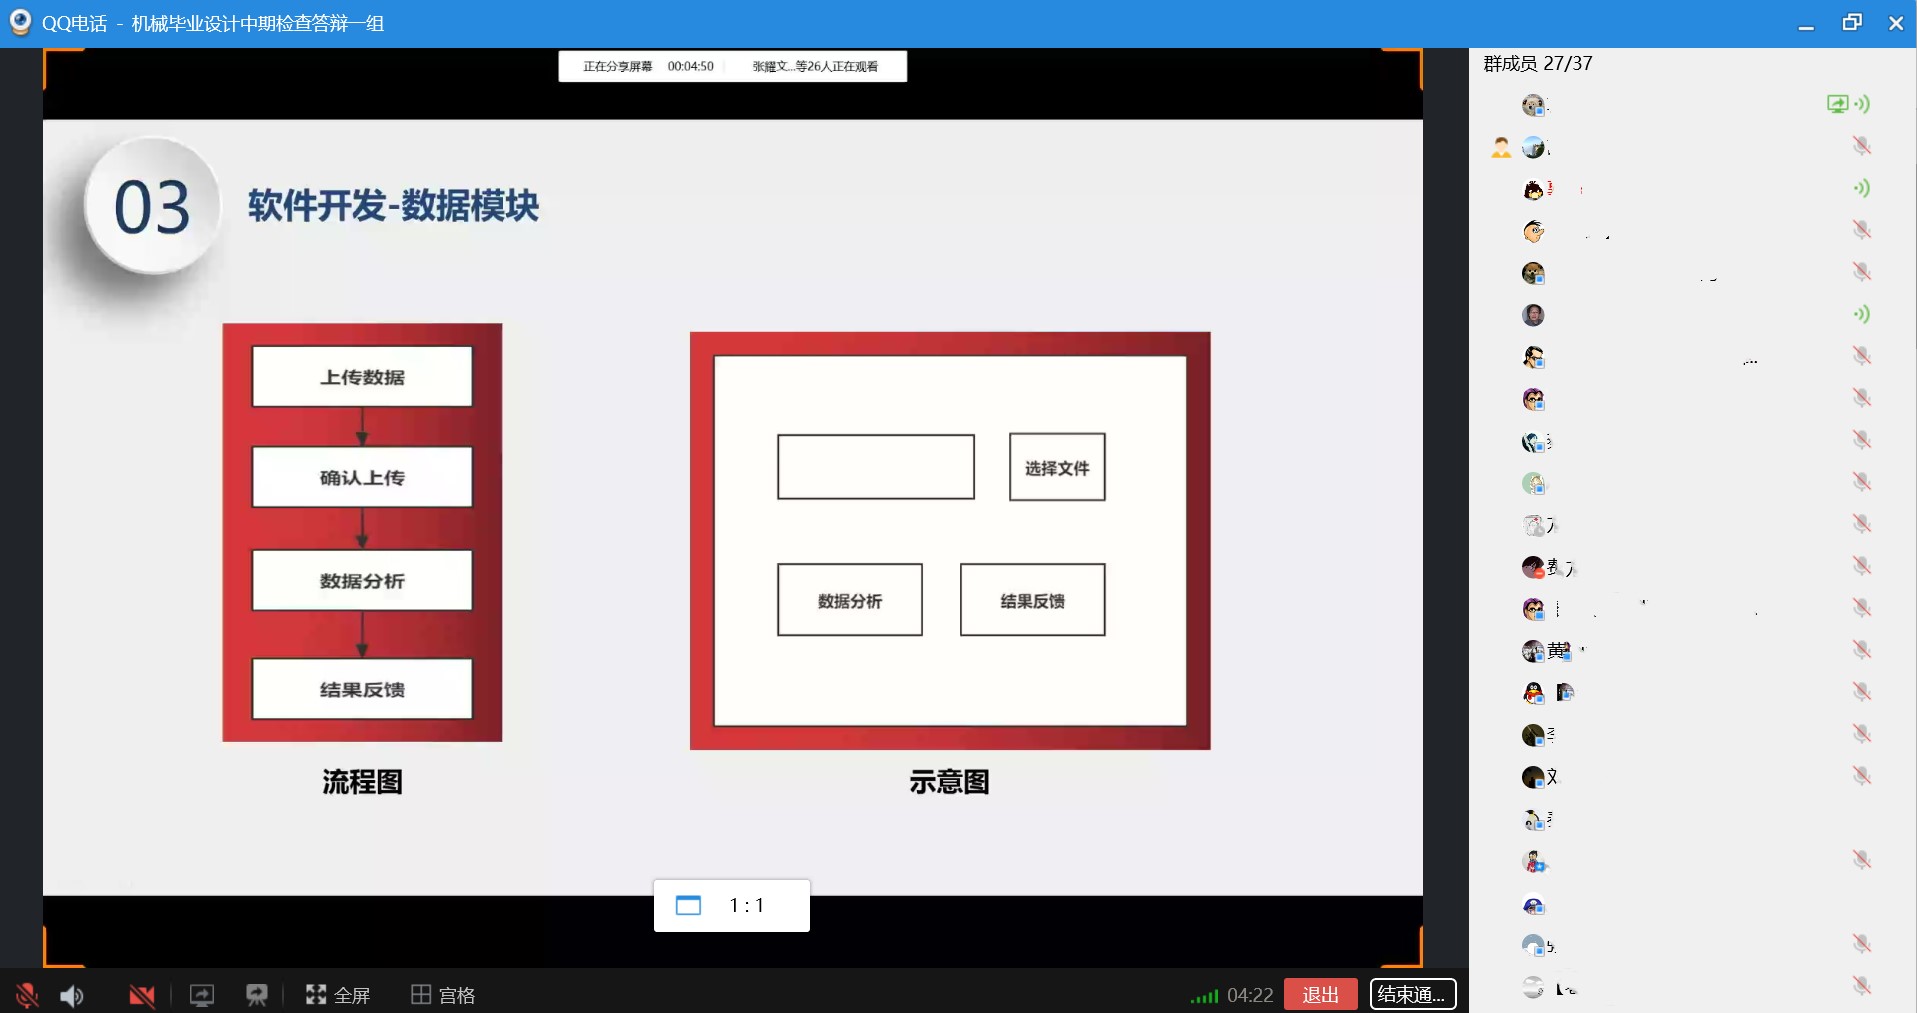
Task: Click the 结束通话 end call button
Action: 1412,994
